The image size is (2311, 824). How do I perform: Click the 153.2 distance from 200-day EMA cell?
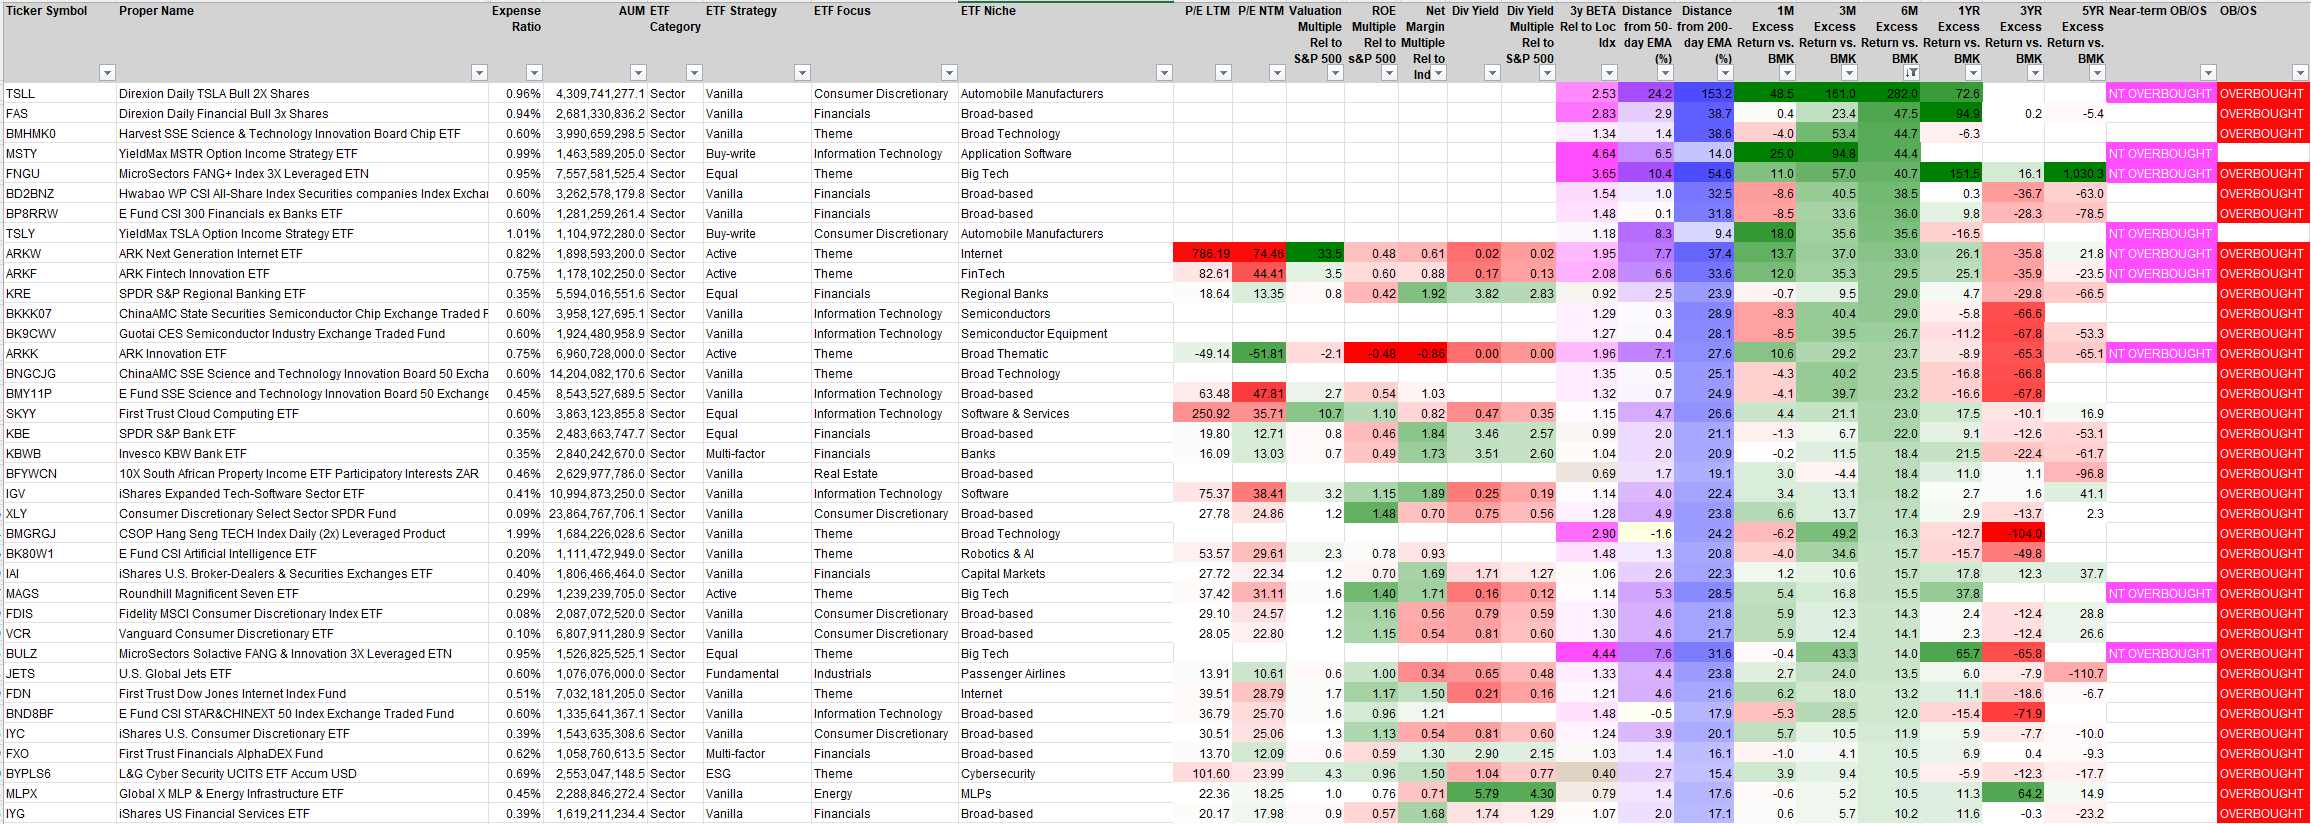1704,94
